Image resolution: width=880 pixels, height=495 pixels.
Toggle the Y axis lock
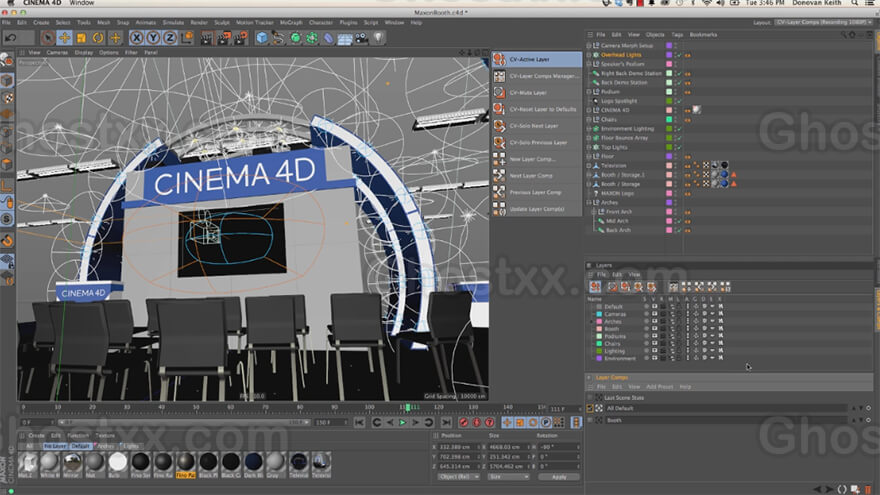pos(153,38)
